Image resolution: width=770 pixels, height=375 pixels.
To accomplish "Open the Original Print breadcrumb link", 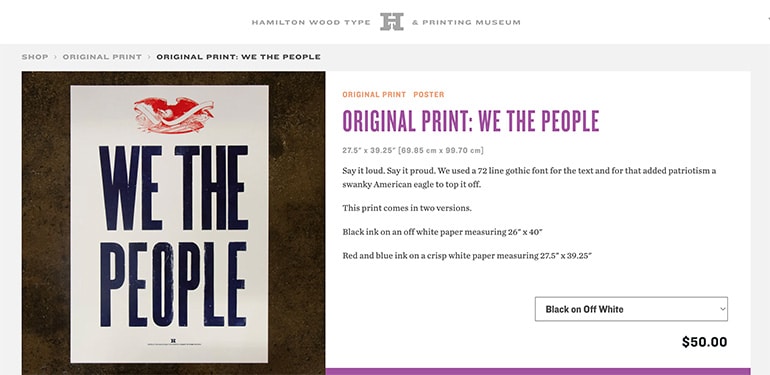I will (x=102, y=57).
